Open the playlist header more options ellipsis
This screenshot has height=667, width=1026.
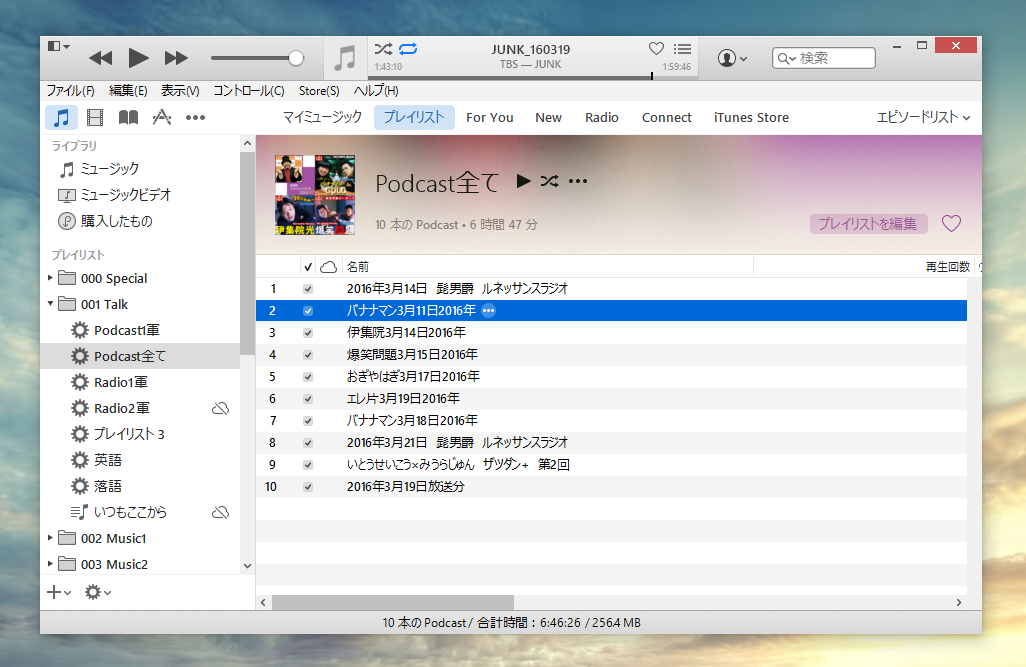[x=578, y=181]
